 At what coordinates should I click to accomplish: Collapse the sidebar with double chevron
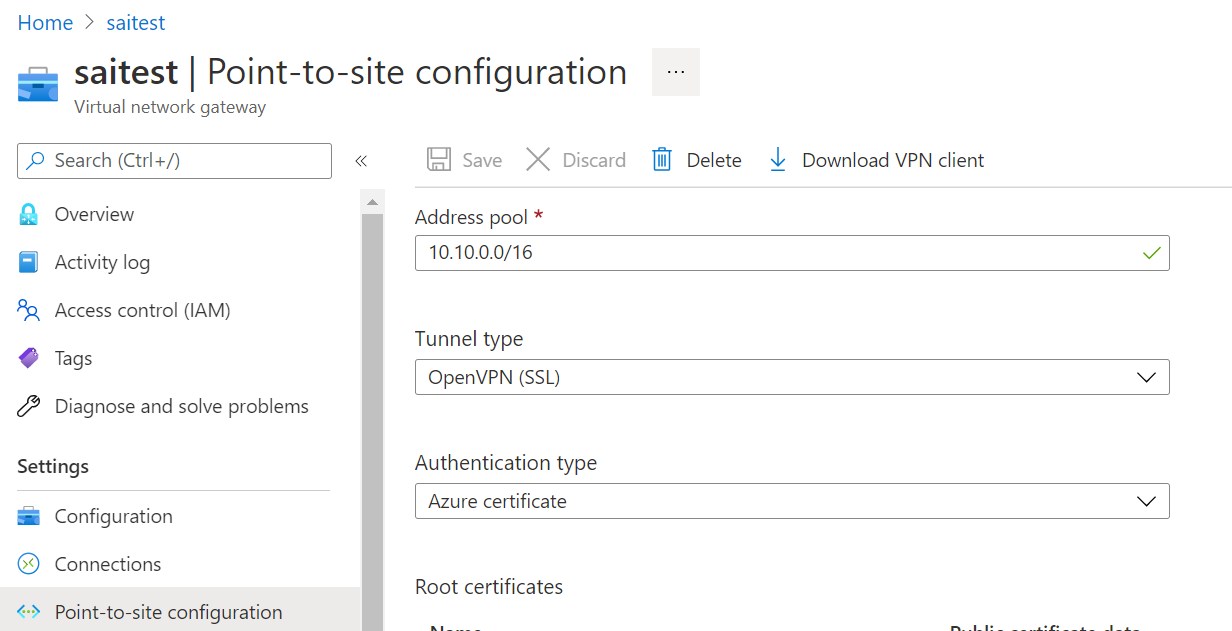(361, 161)
